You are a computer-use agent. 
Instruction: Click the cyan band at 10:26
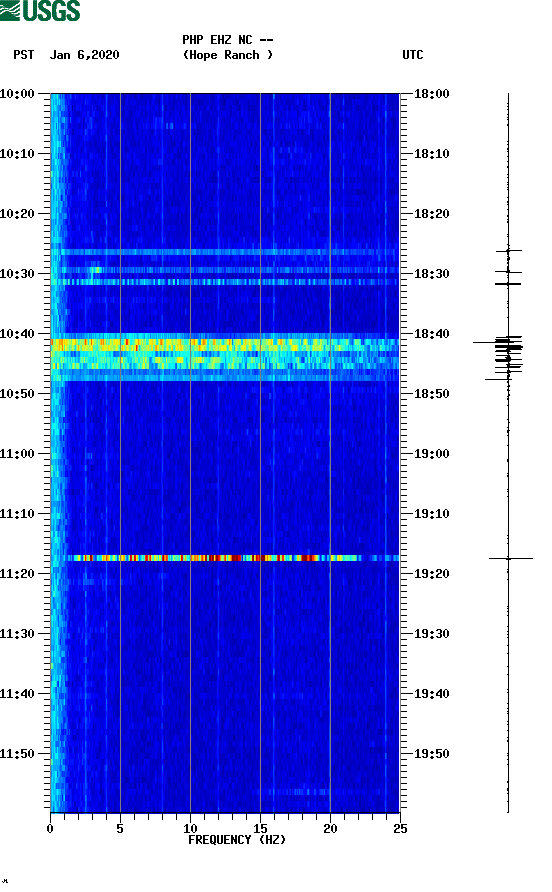point(225,252)
